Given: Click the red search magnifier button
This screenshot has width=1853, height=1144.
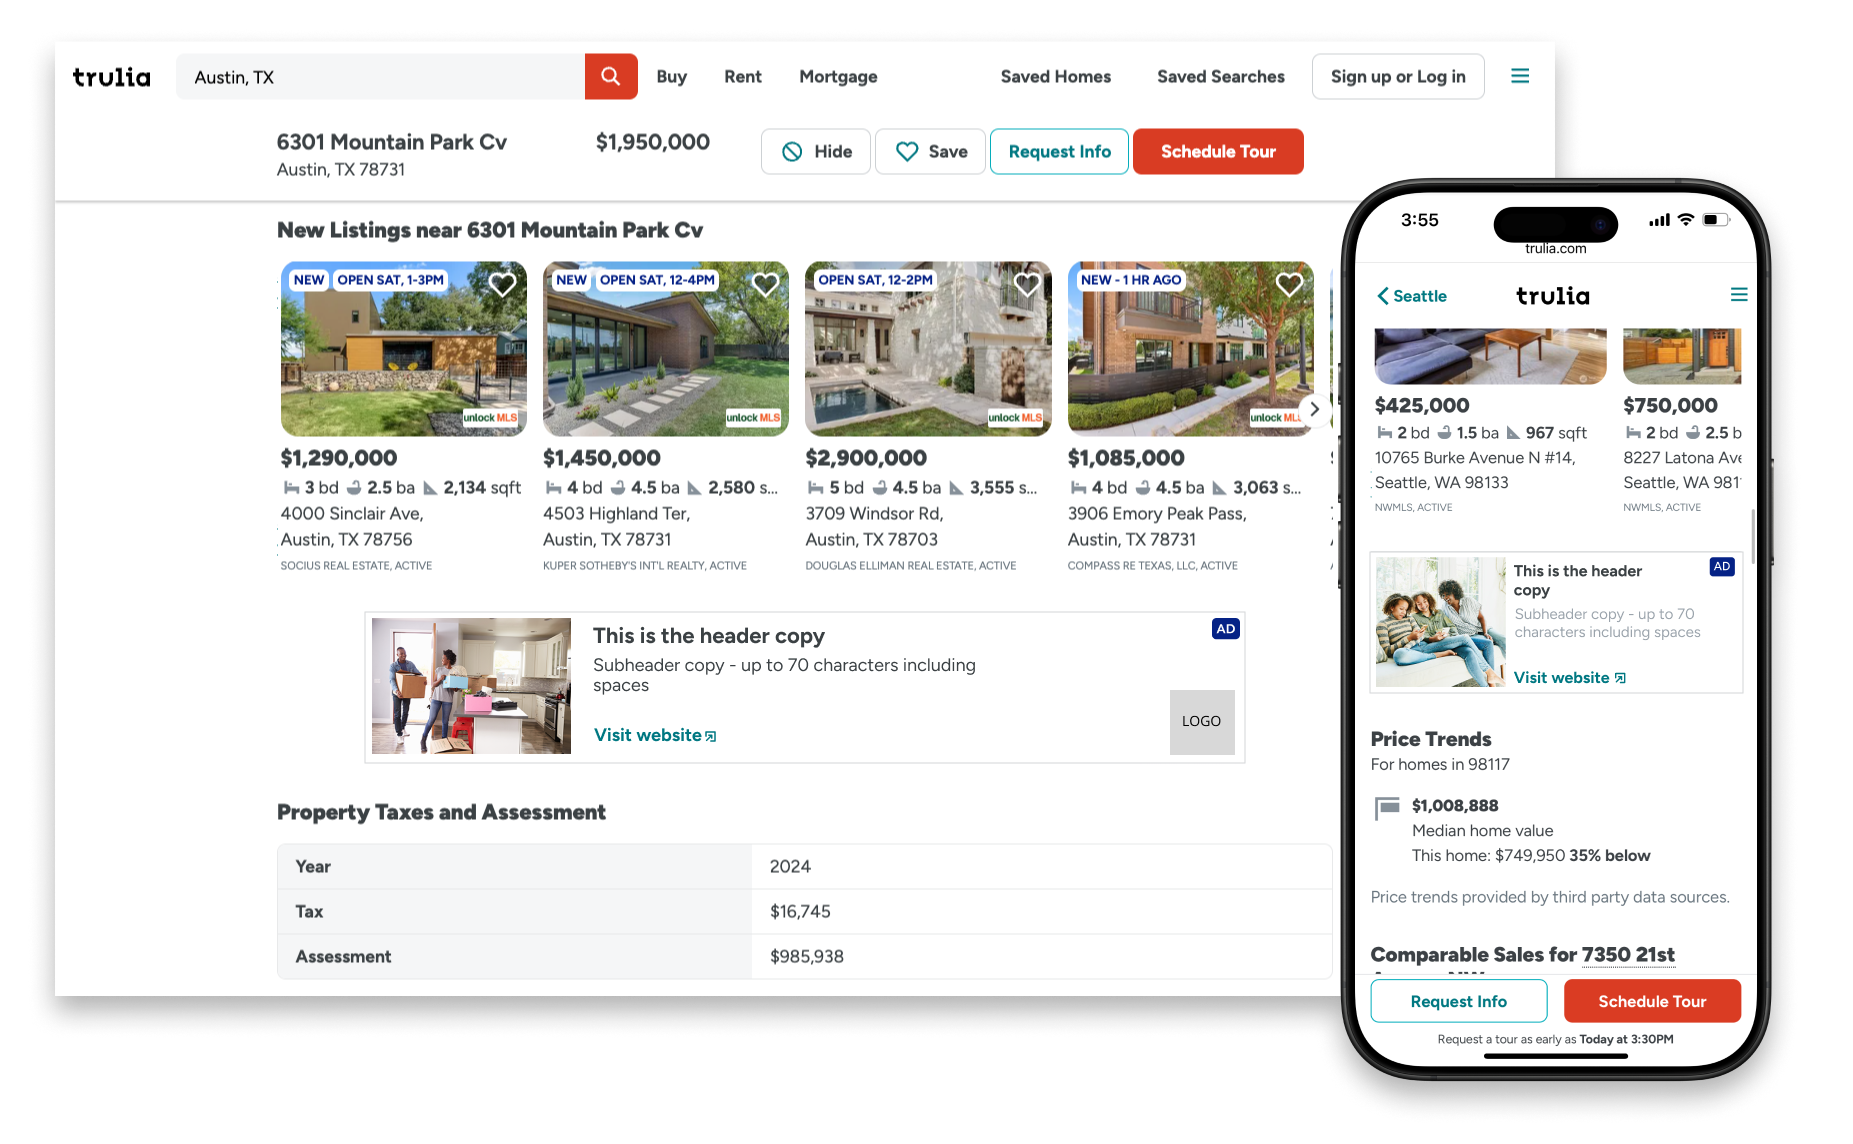Looking at the screenshot, I should coord(610,77).
